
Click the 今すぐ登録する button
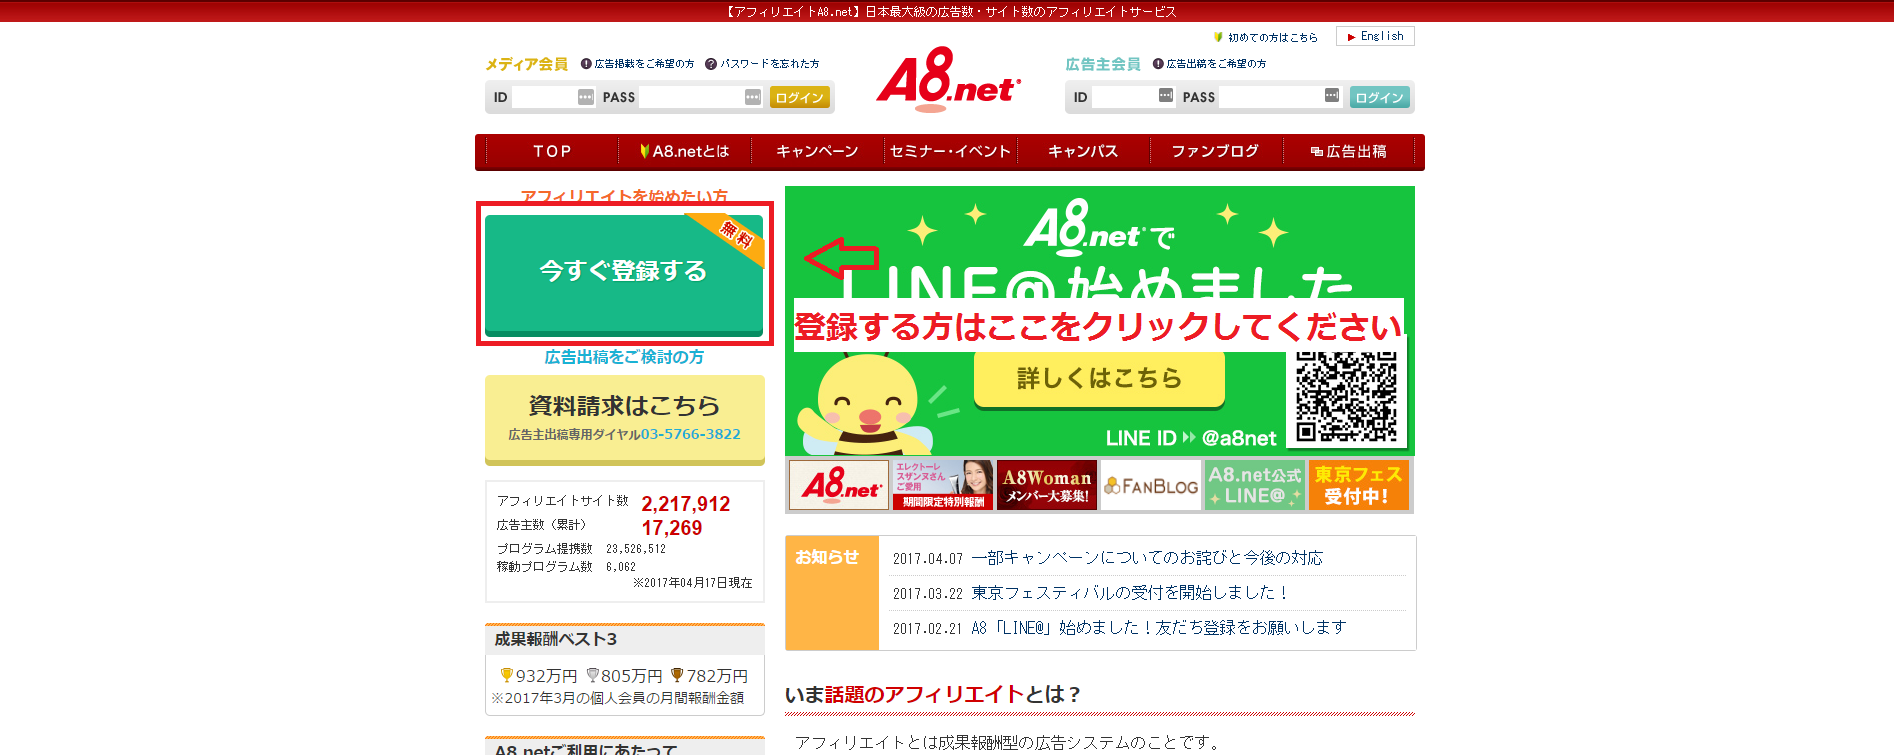pyautogui.click(x=624, y=274)
